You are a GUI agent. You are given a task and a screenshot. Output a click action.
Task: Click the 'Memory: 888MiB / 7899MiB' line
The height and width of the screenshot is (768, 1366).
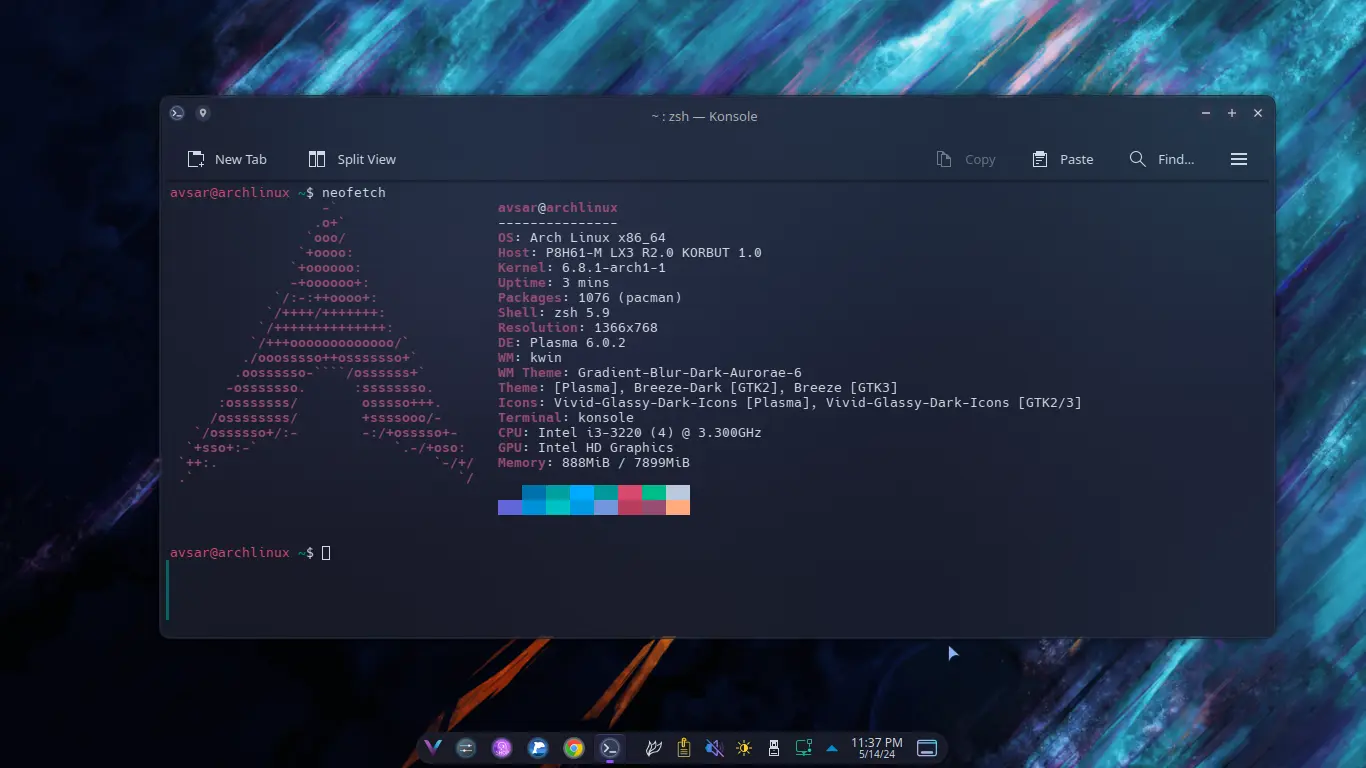(594, 463)
